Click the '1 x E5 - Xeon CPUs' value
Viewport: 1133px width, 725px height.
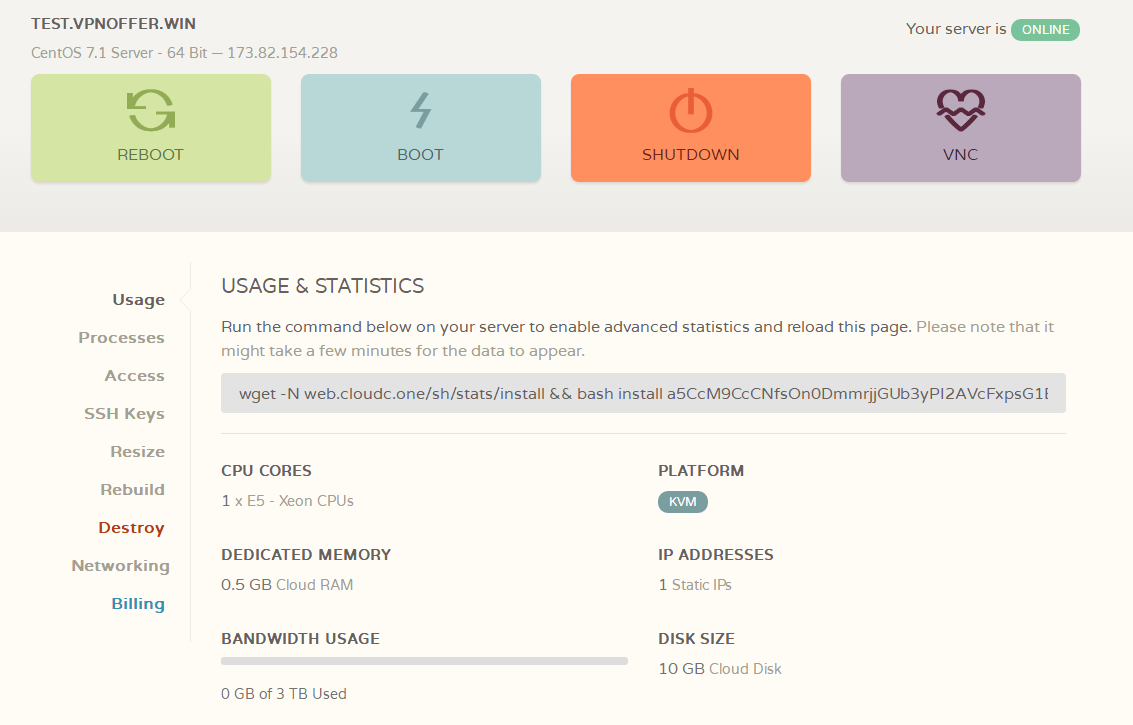(288, 501)
